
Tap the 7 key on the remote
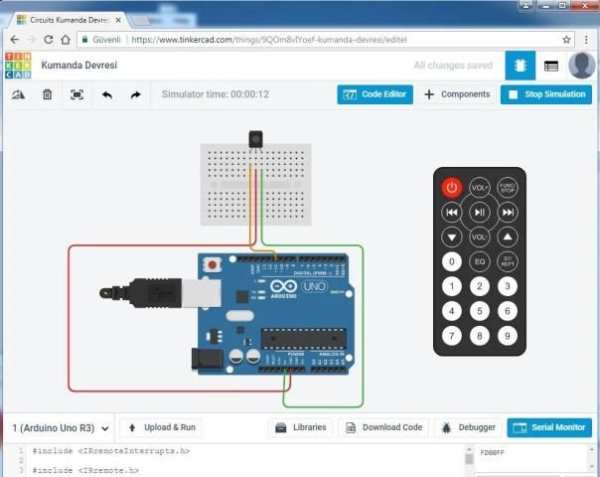[x=452, y=336]
